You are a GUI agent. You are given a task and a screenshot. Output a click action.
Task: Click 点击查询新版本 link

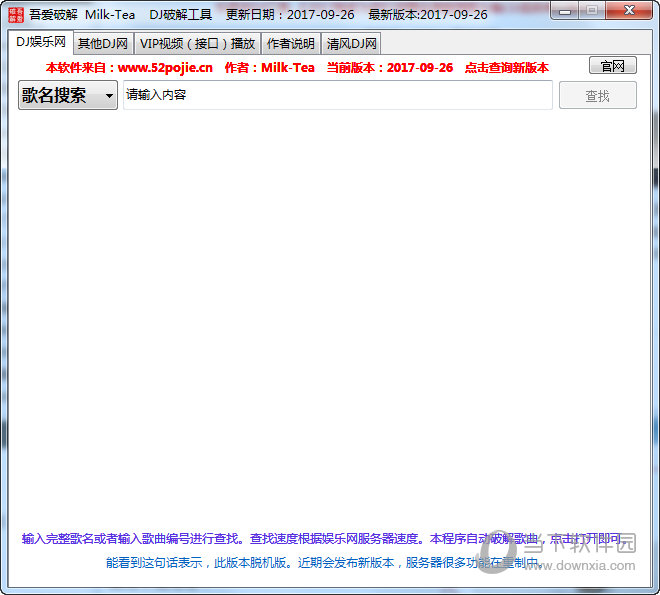coord(506,68)
